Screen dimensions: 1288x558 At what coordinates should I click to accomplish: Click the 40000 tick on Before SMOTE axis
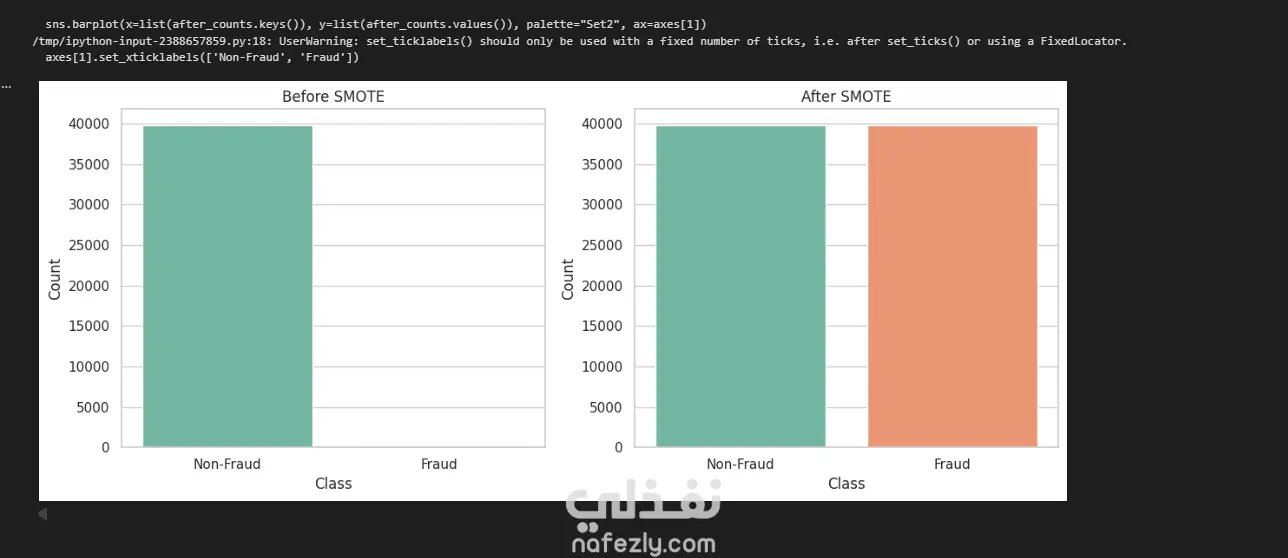[90, 124]
